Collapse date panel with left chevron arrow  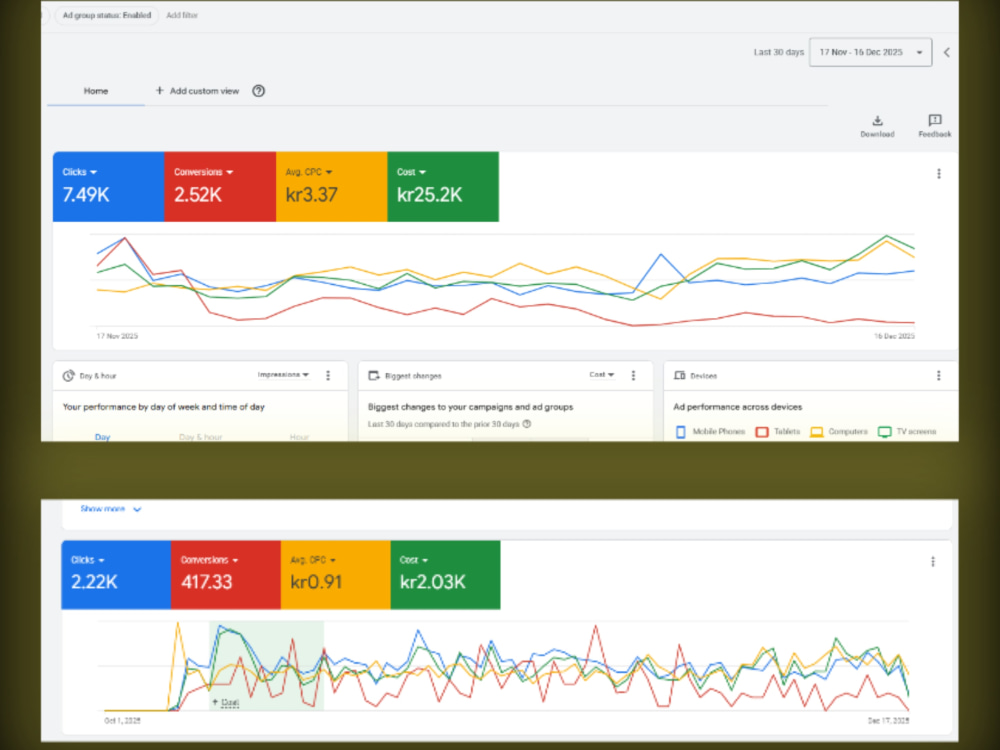[947, 52]
